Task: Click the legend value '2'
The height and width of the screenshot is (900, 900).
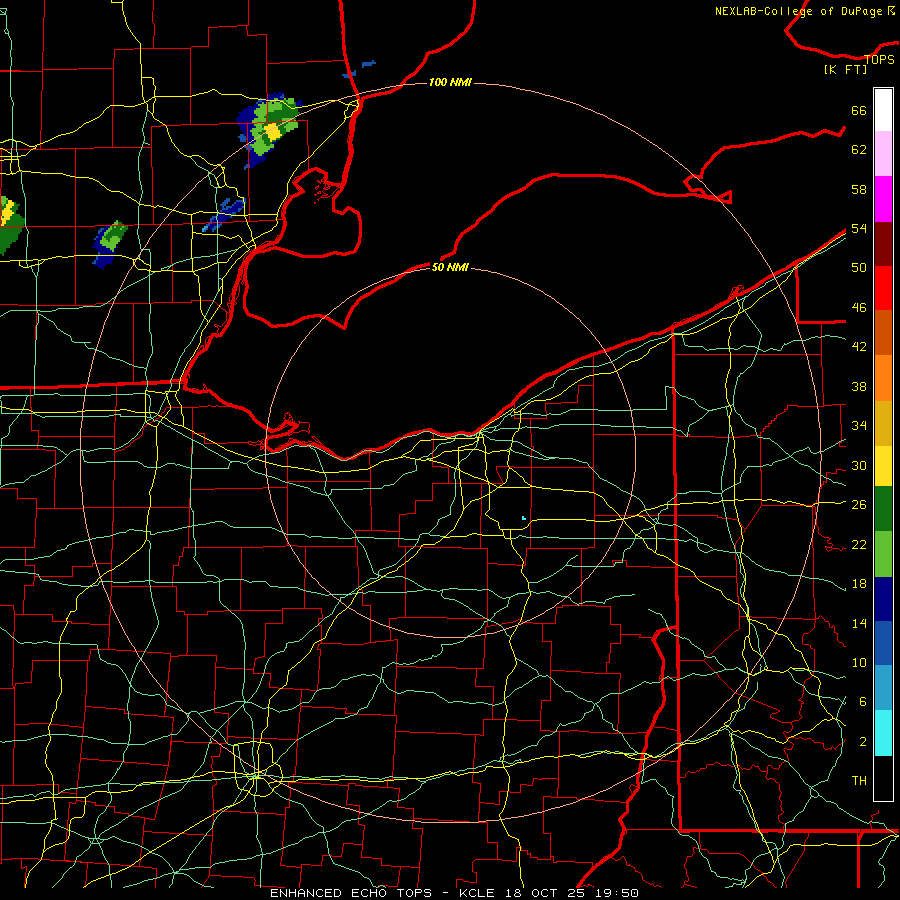Action: (862, 742)
